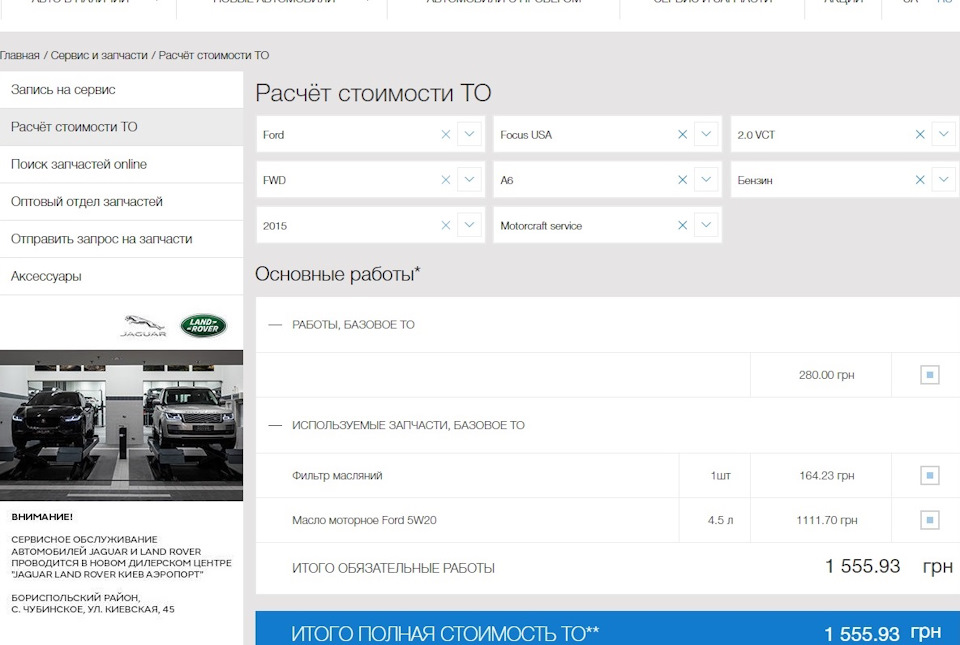960x645 pixels.
Task: Clear the Motorcraft service selection
Action: (683, 225)
